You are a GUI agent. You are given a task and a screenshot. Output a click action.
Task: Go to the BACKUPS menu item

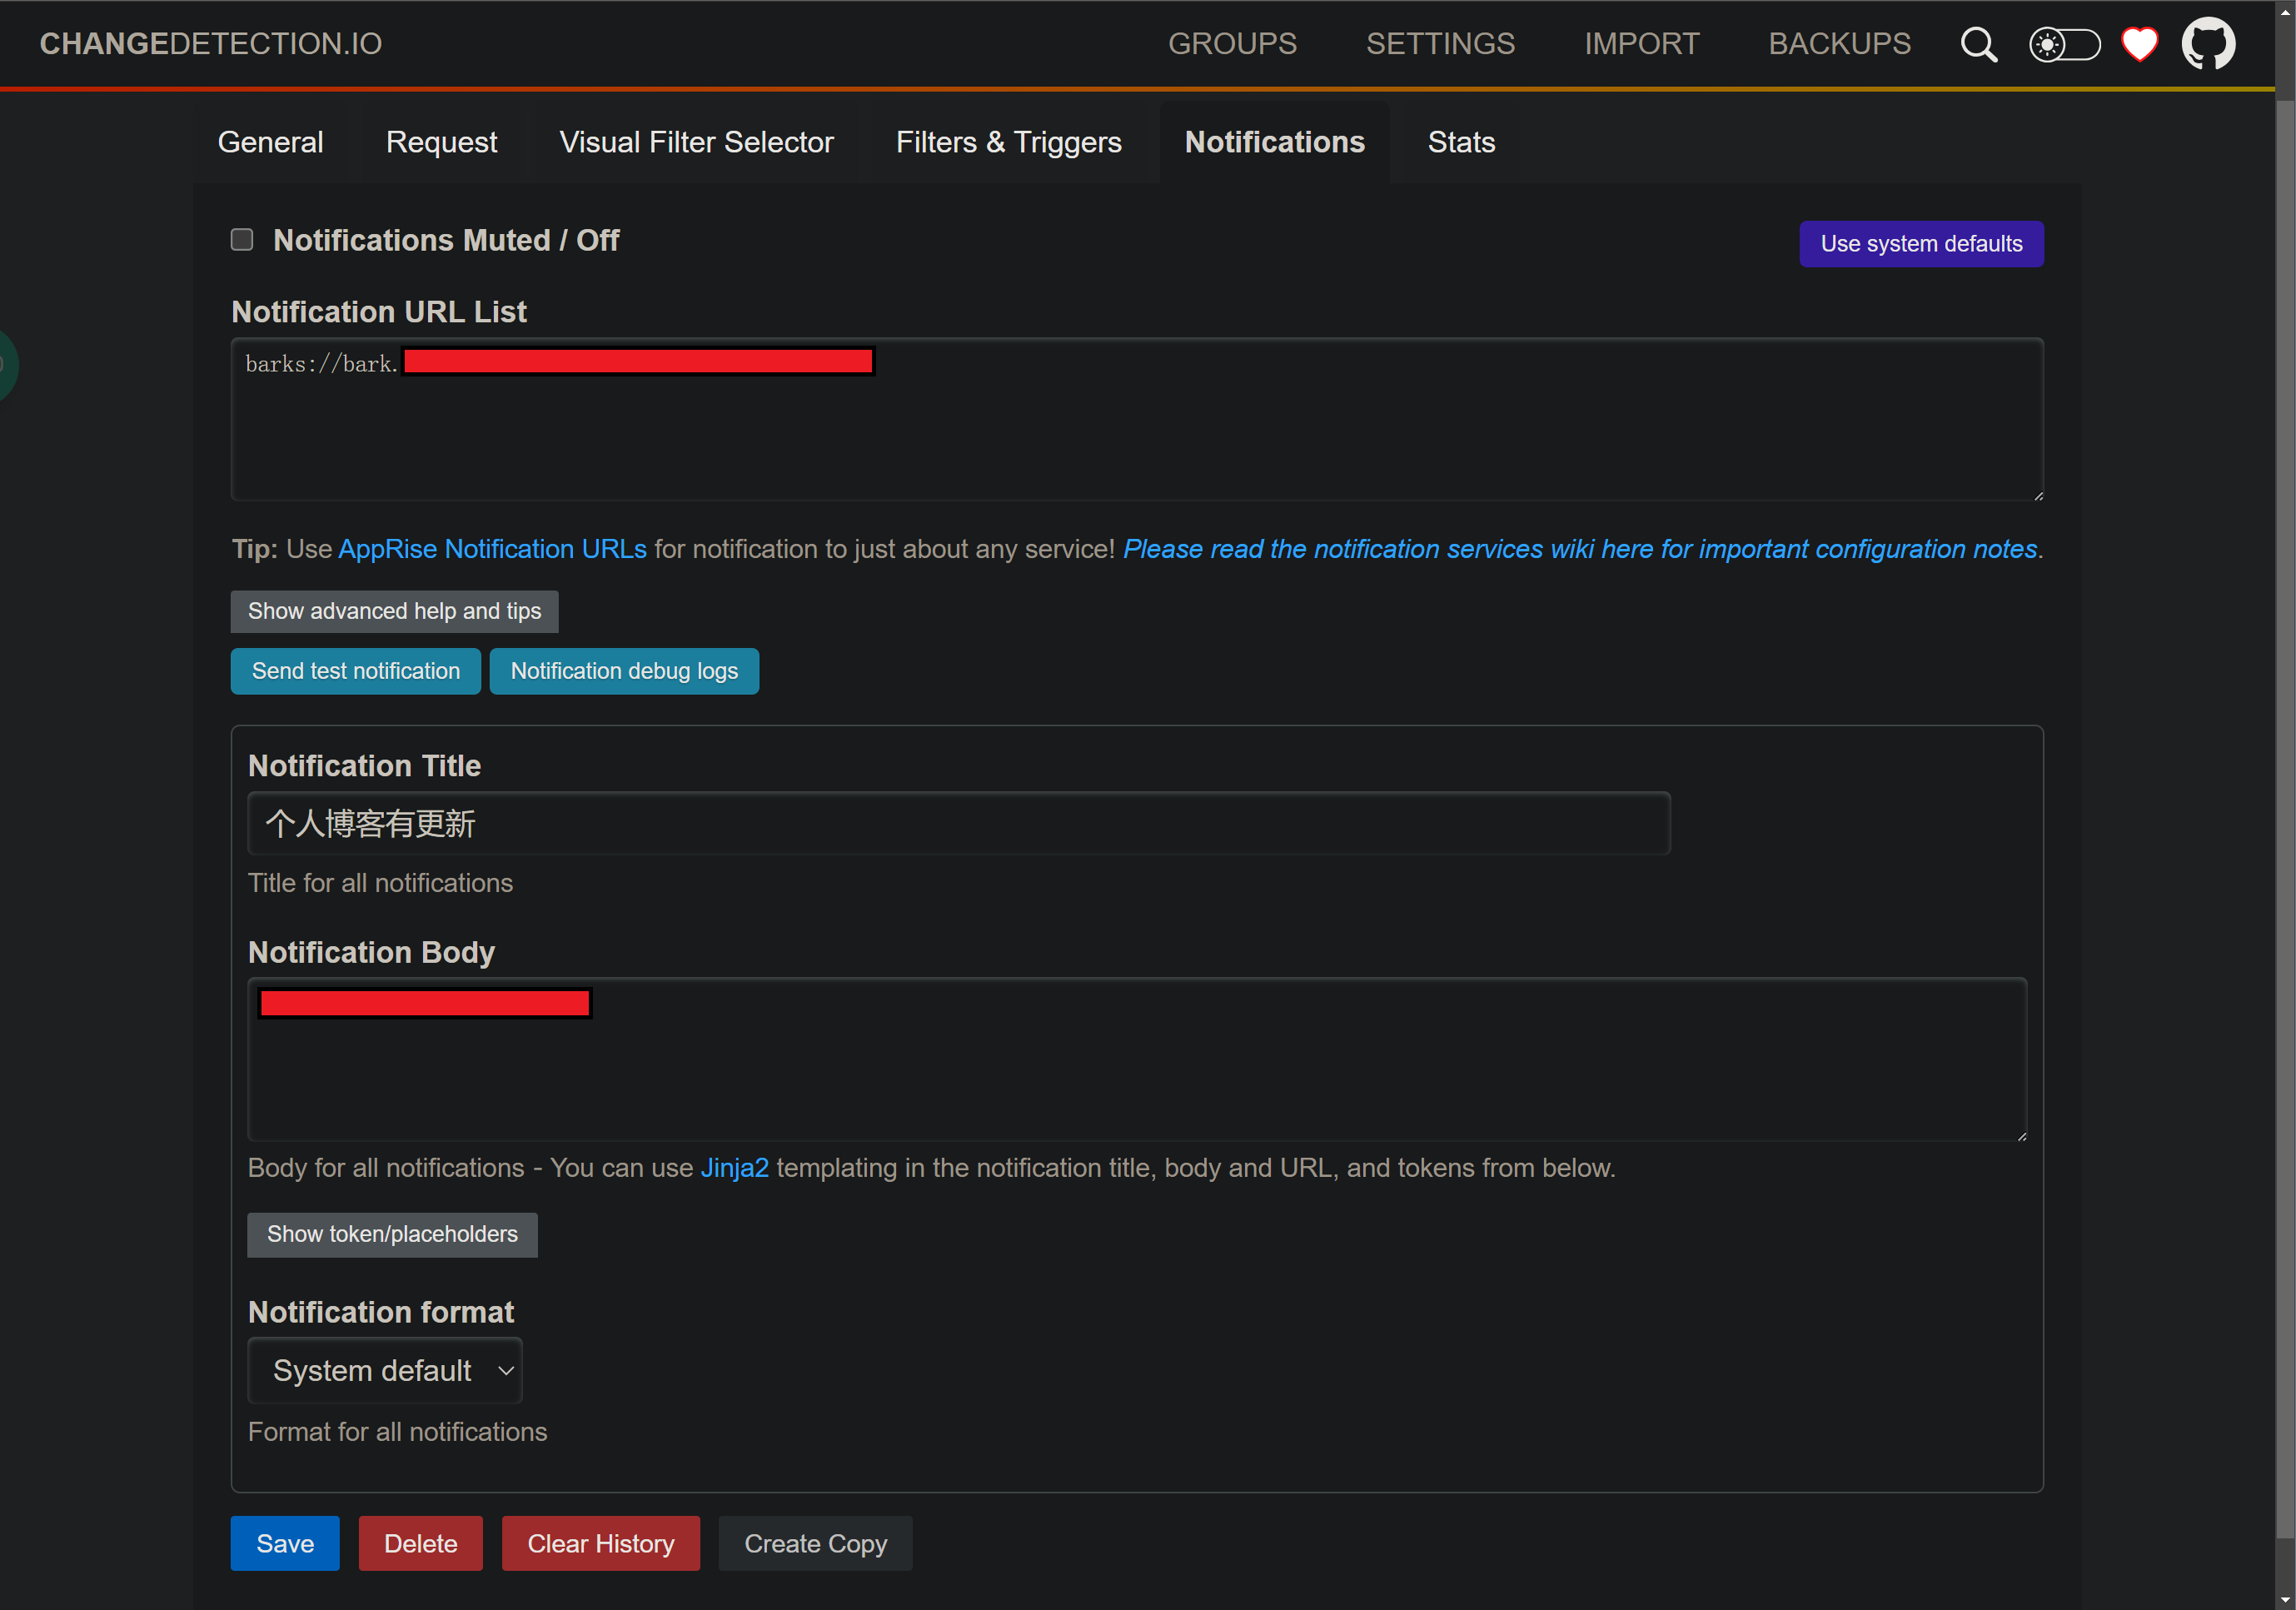[1839, 44]
